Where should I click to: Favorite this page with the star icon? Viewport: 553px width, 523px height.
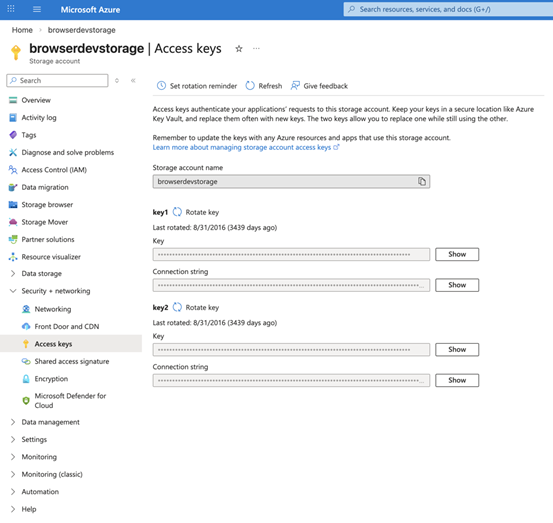point(239,49)
